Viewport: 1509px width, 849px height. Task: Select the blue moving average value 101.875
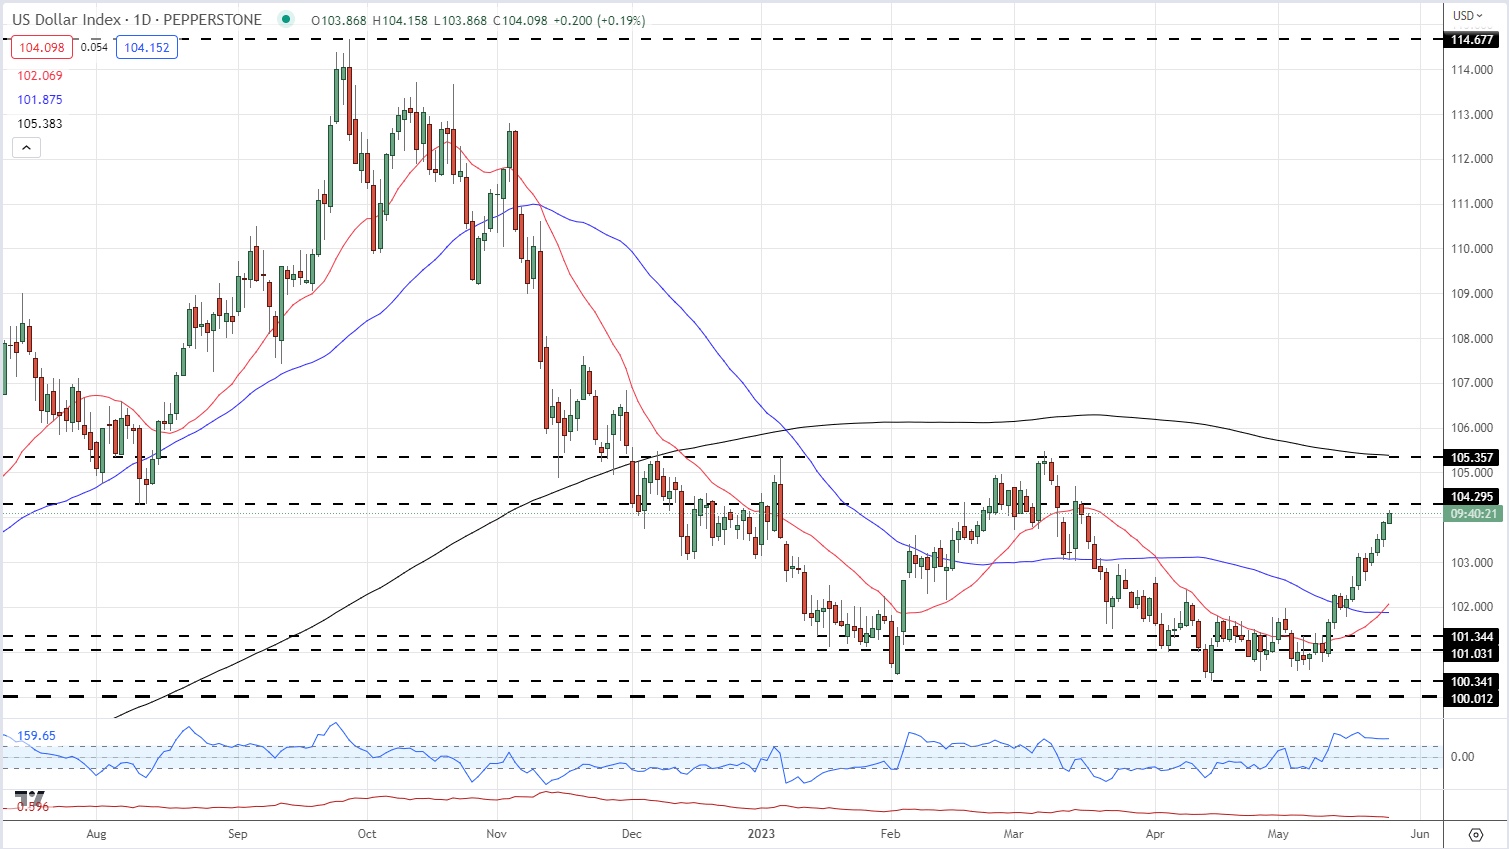coord(40,100)
